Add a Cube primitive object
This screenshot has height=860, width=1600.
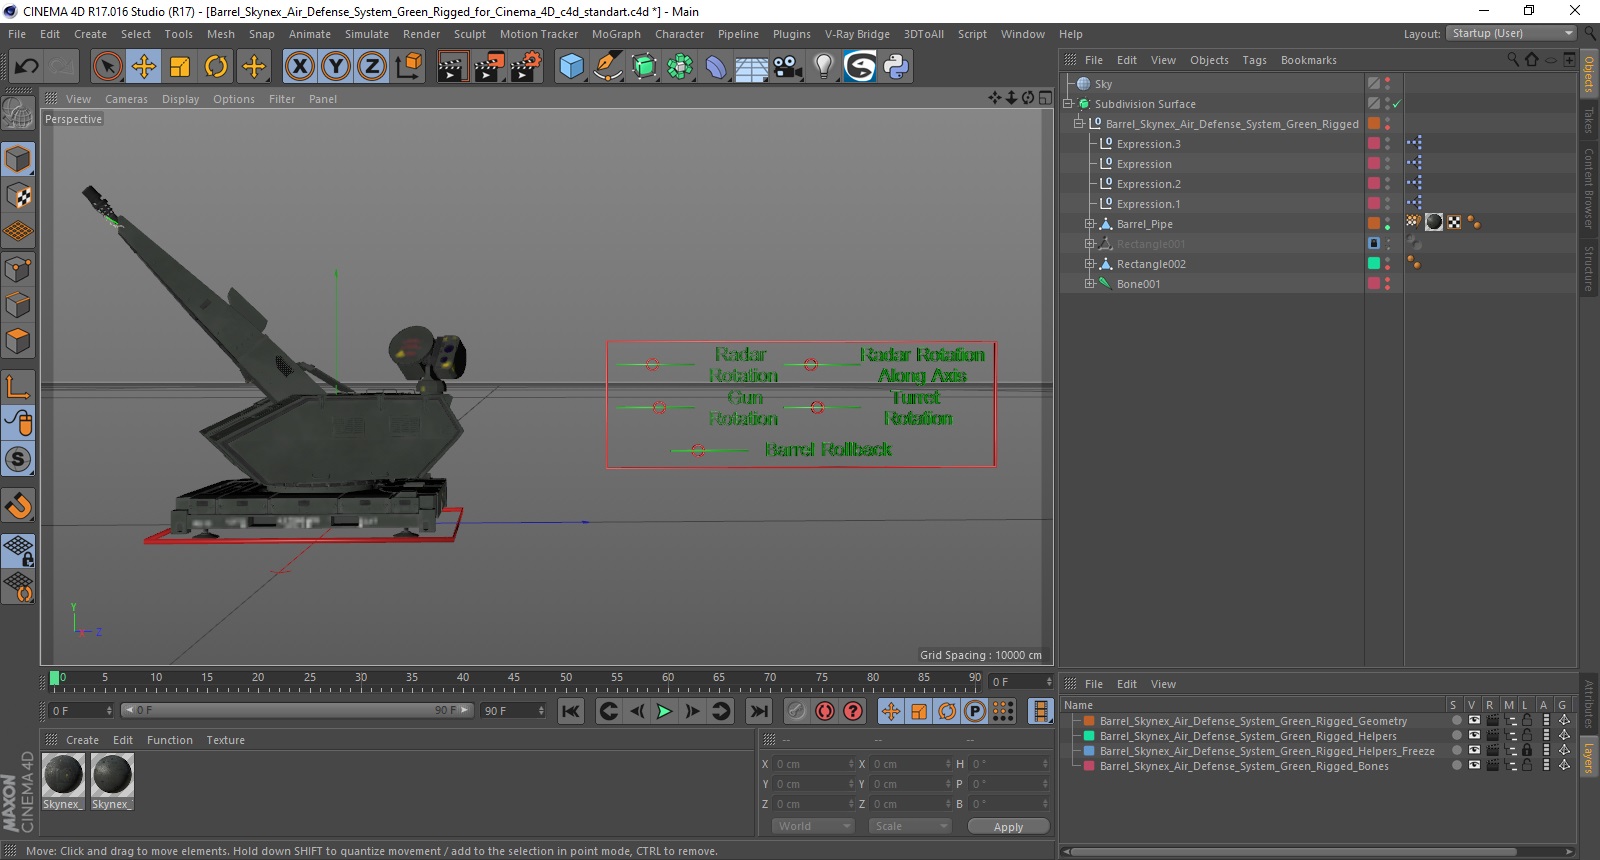click(571, 67)
